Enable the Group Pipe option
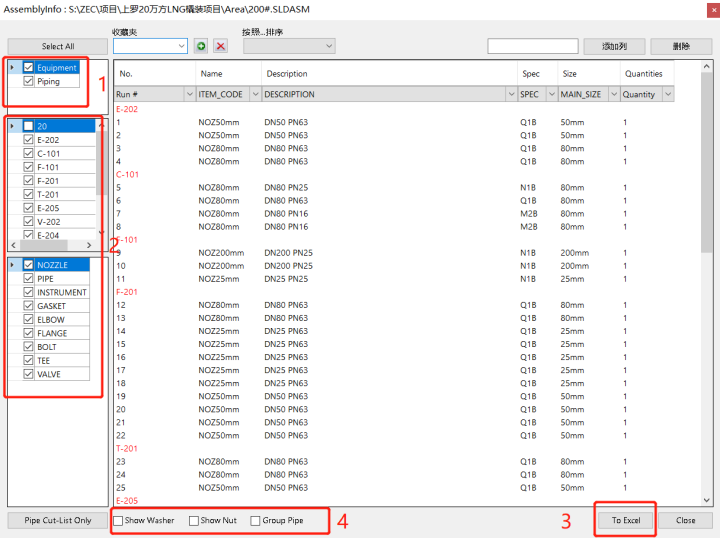The width and height of the screenshot is (720, 538). tap(255, 521)
